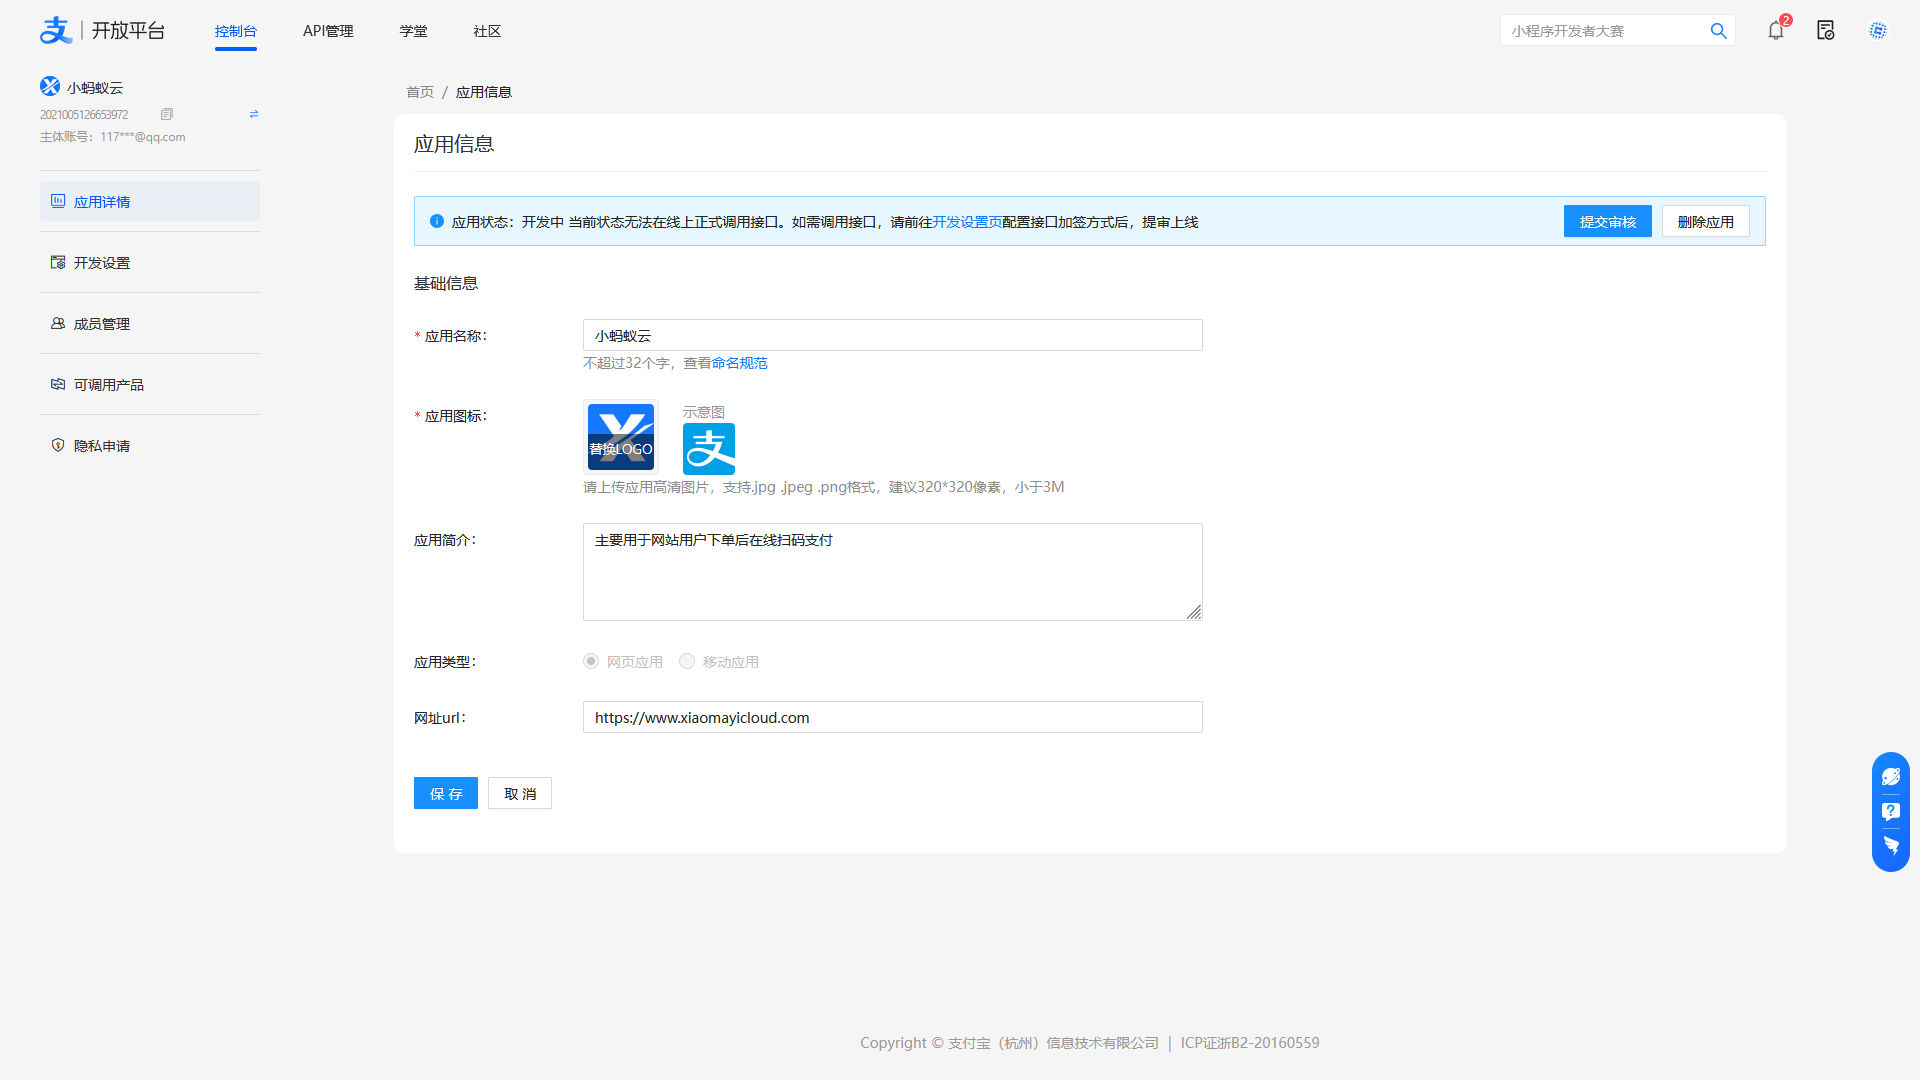Go to 成员管理 in the sidebar

102,324
